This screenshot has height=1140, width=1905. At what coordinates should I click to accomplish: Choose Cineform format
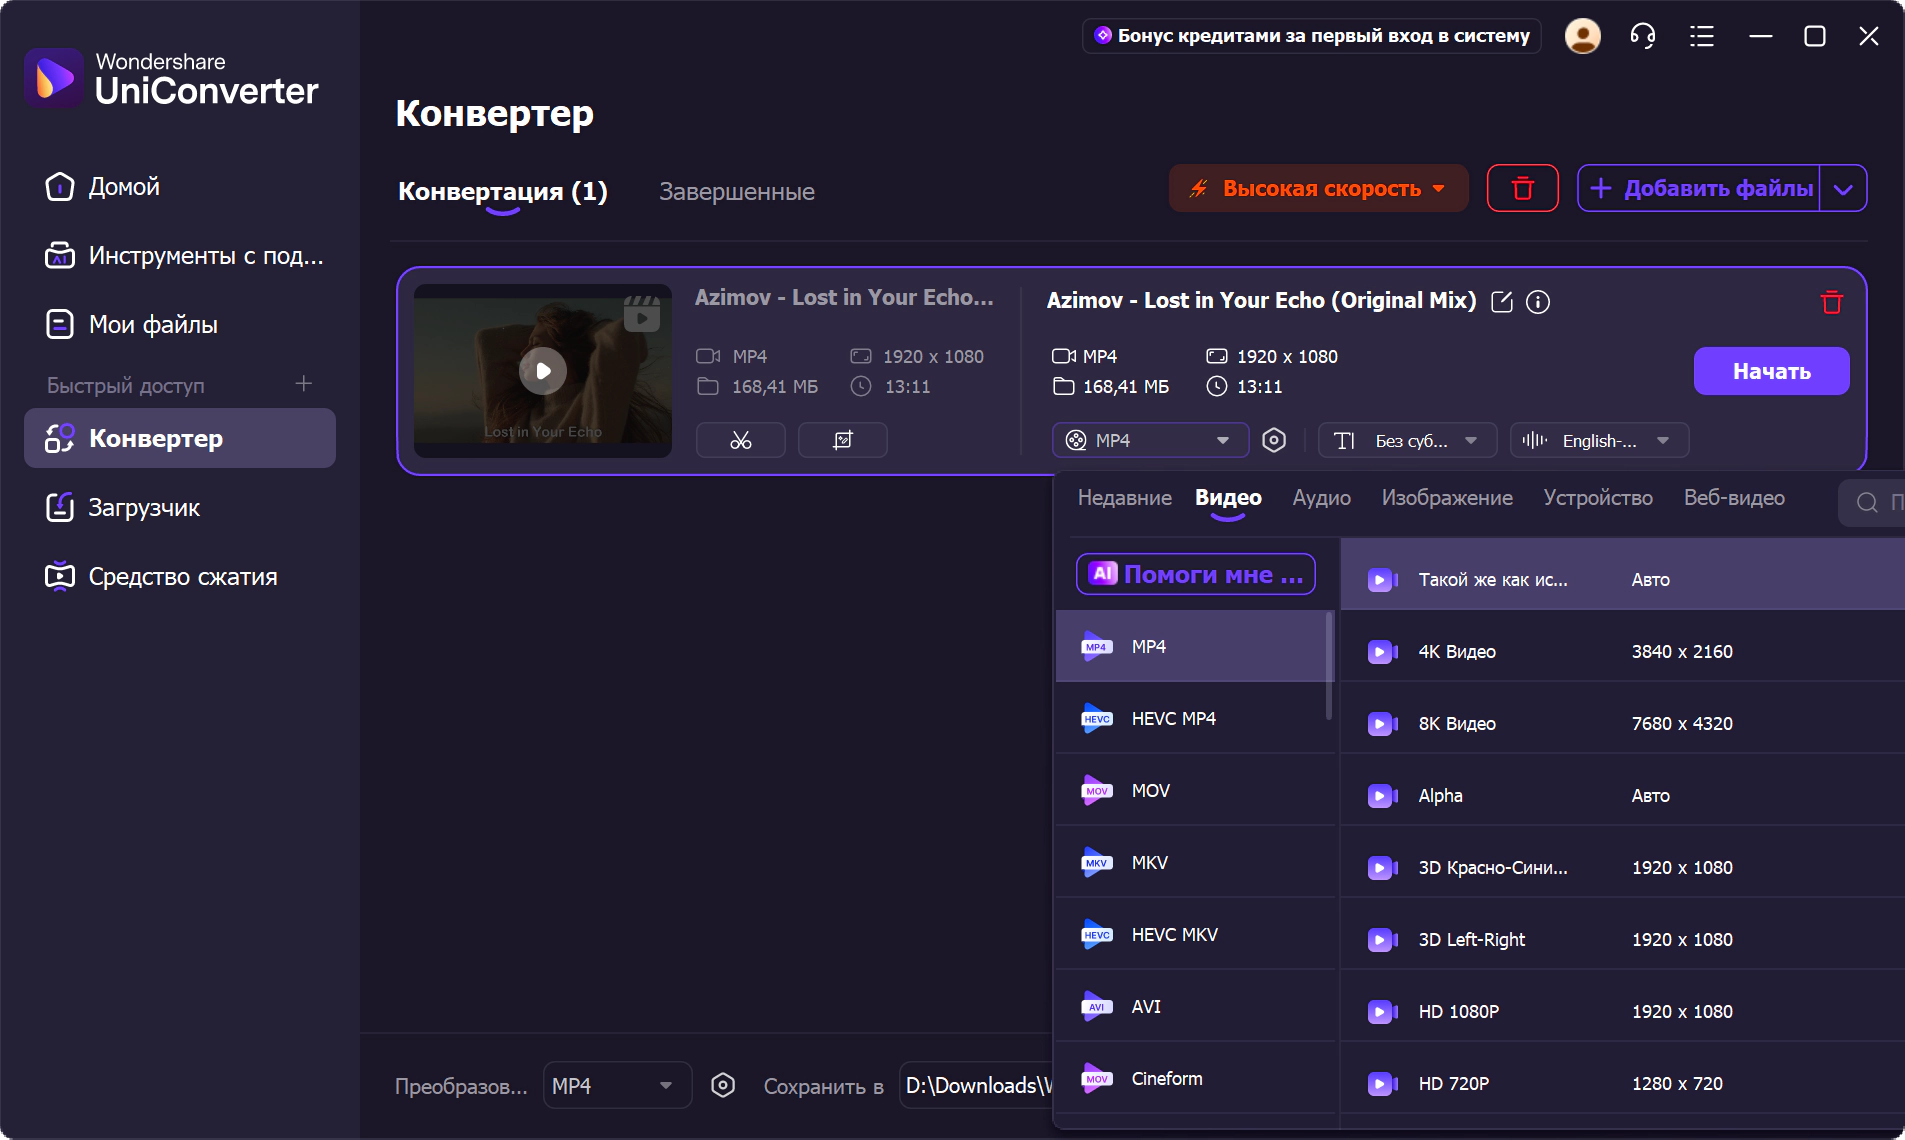click(x=1194, y=1079)
